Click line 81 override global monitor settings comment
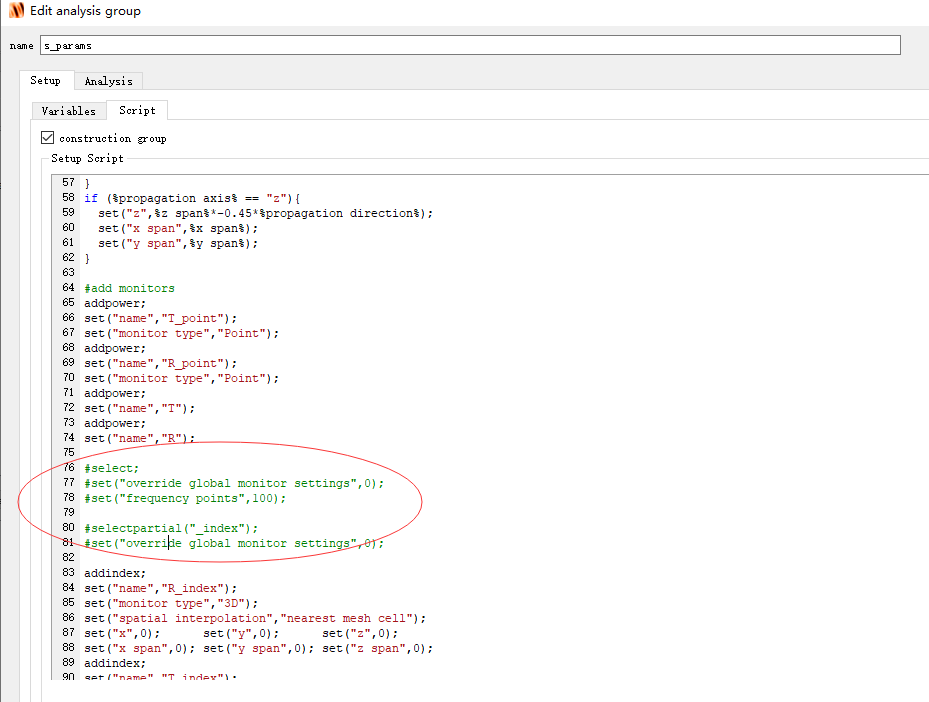Screen dimensions: 929x702 tap(234, 543)
